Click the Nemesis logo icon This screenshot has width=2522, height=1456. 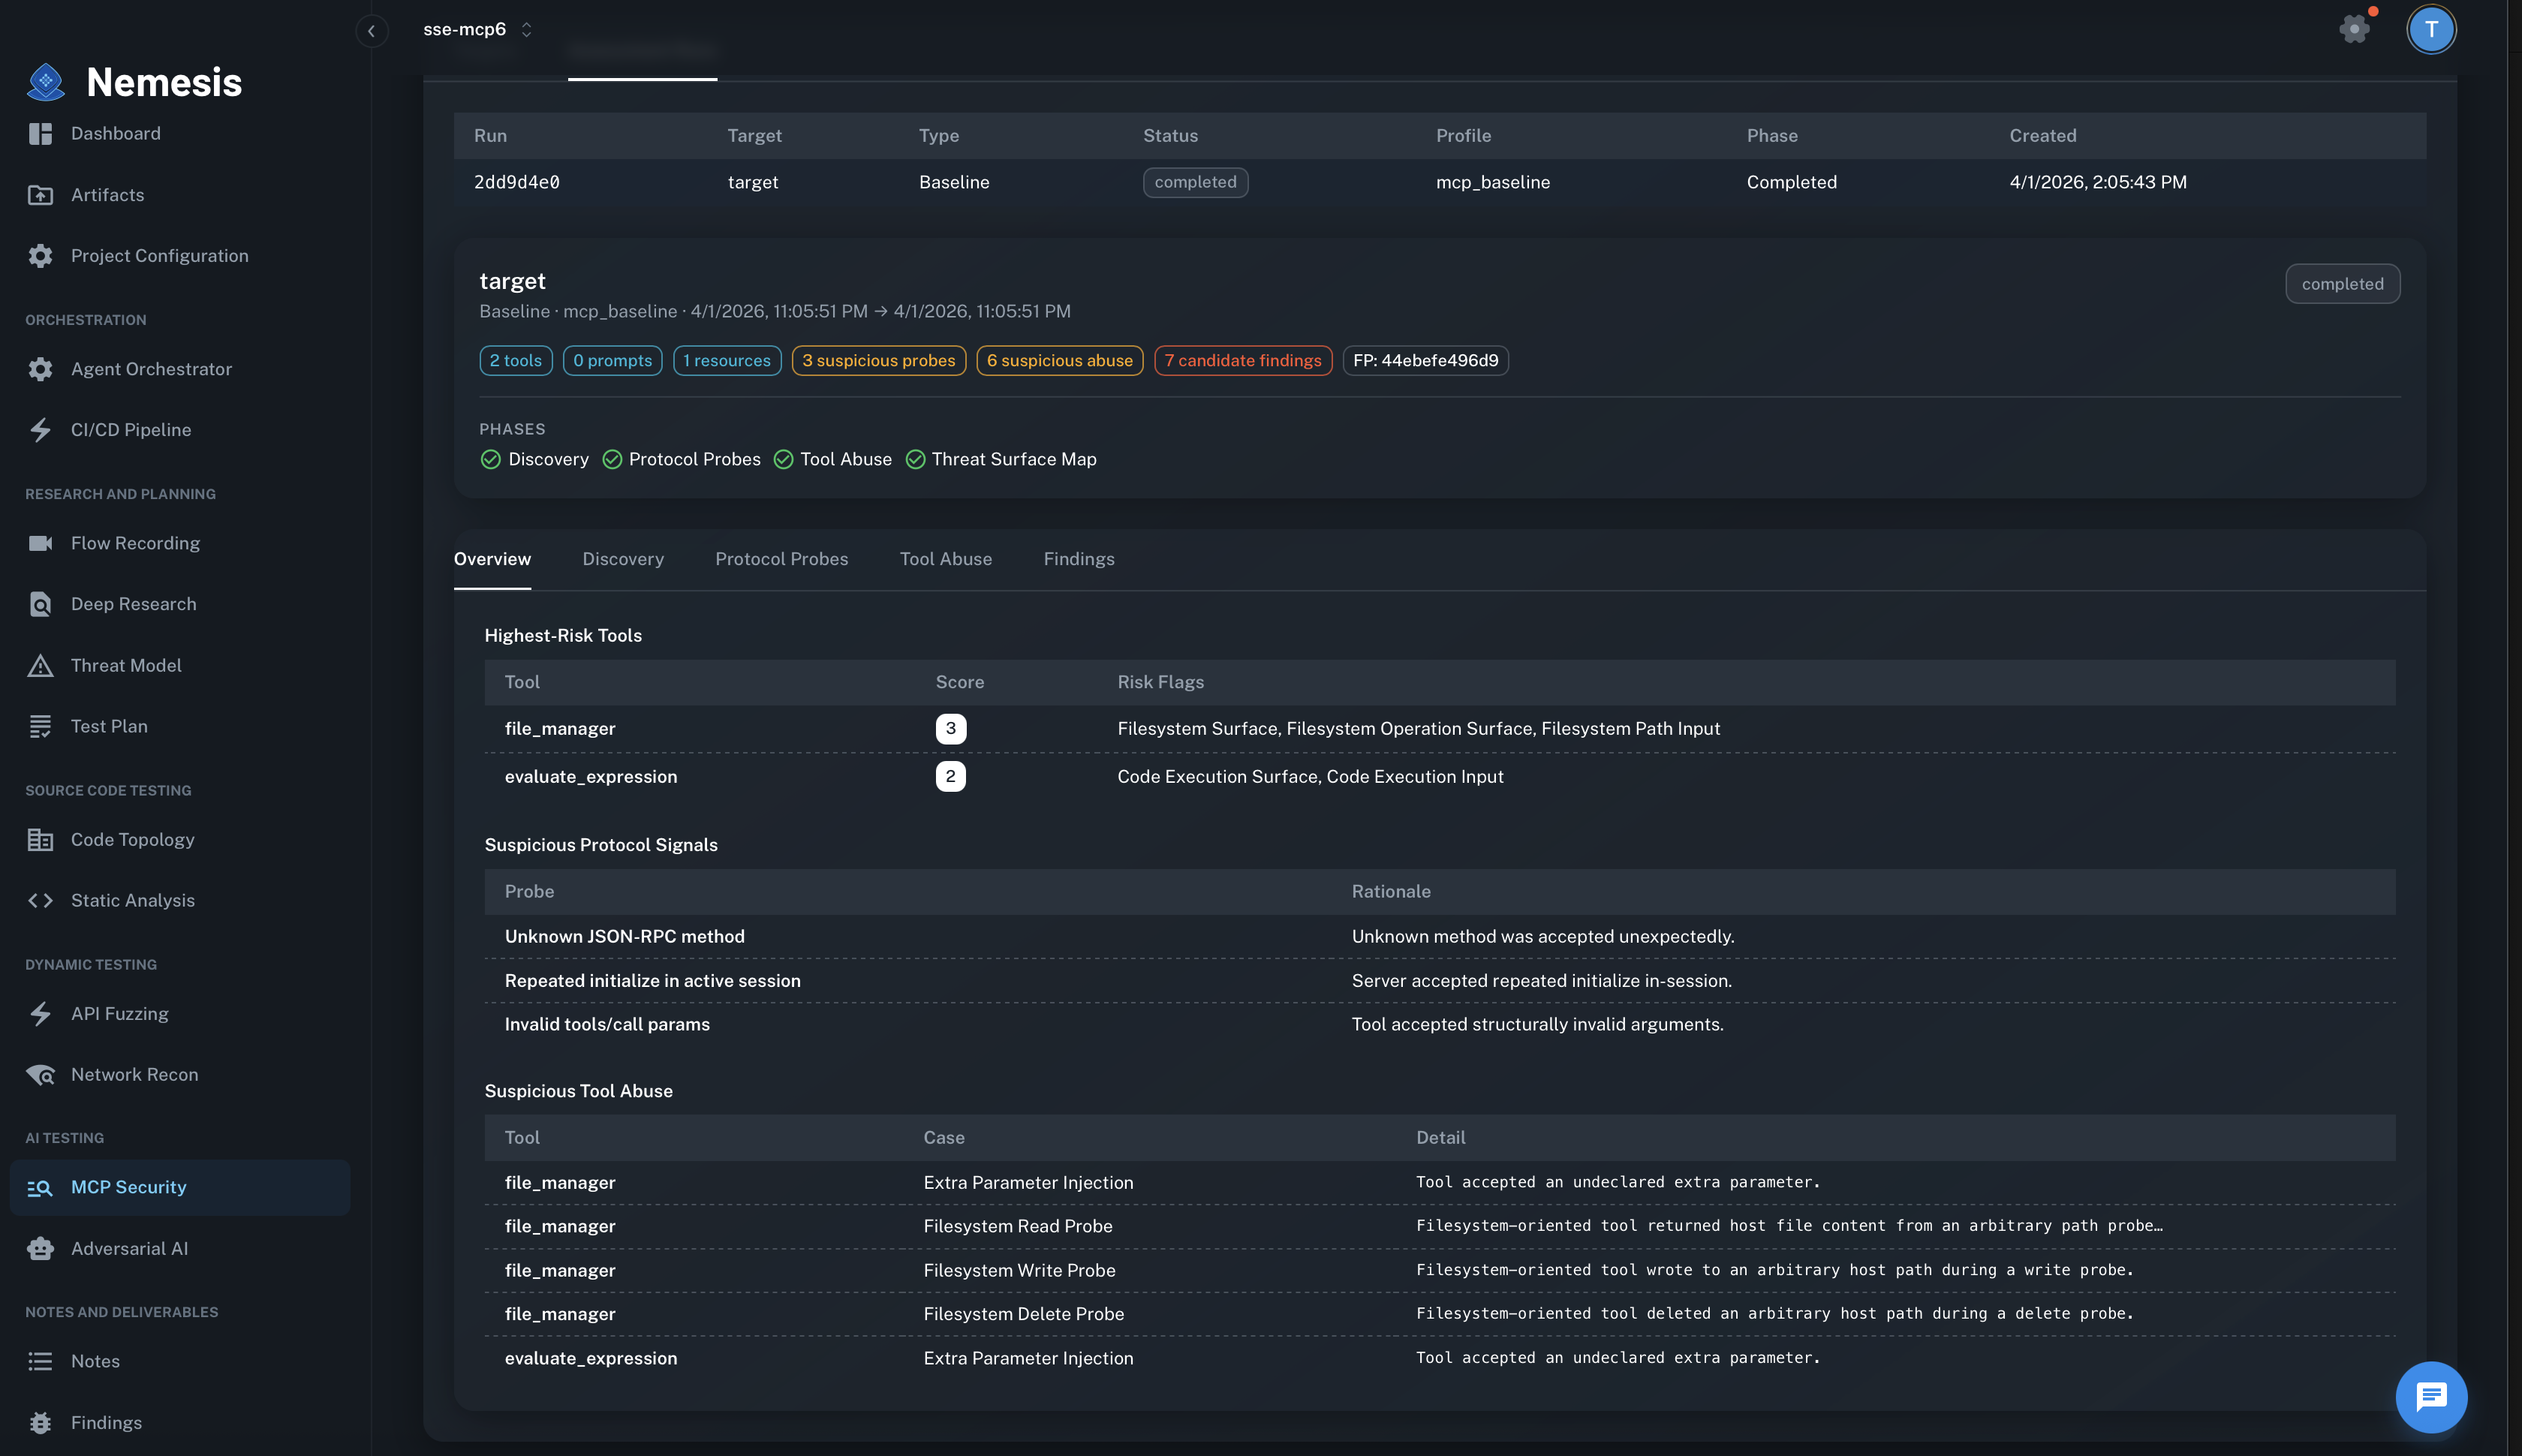(x=45, y=82)
